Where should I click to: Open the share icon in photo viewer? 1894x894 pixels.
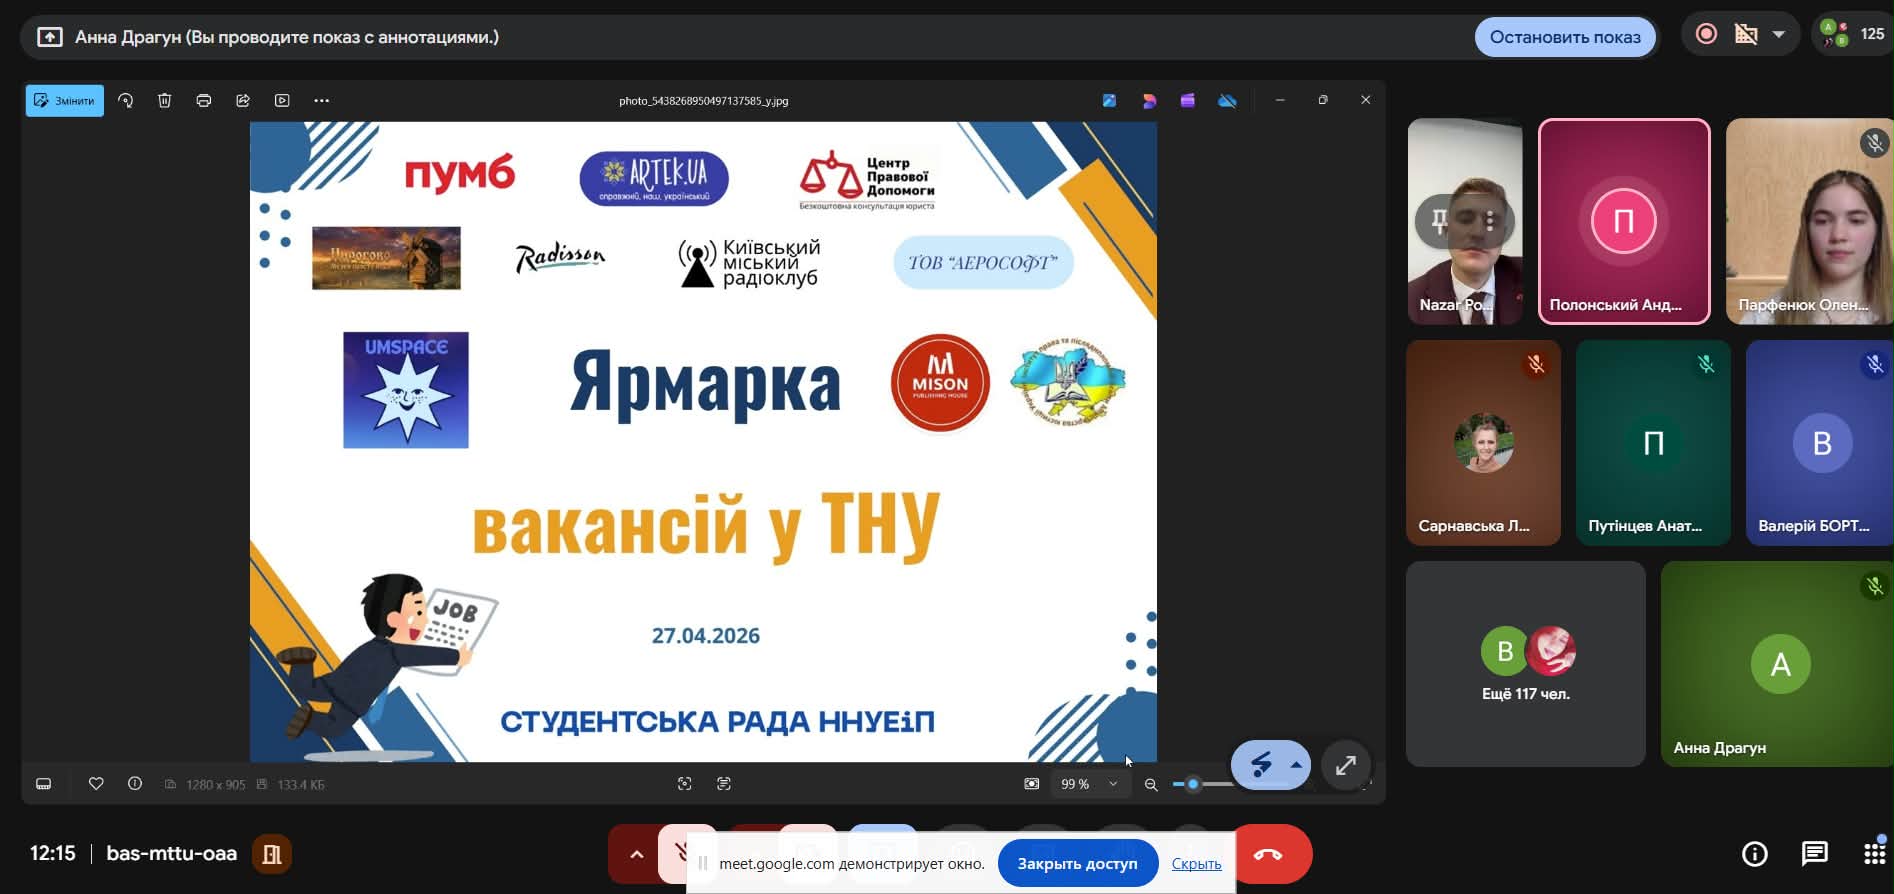(243, 101)
